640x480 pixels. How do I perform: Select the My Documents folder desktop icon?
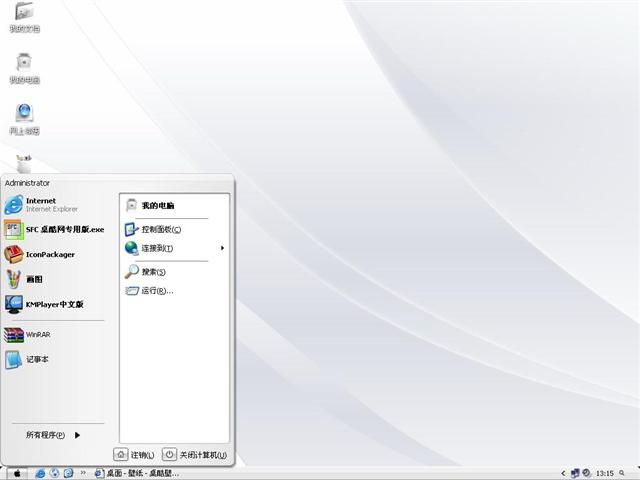pyautogui.click(x=24, y=17)
